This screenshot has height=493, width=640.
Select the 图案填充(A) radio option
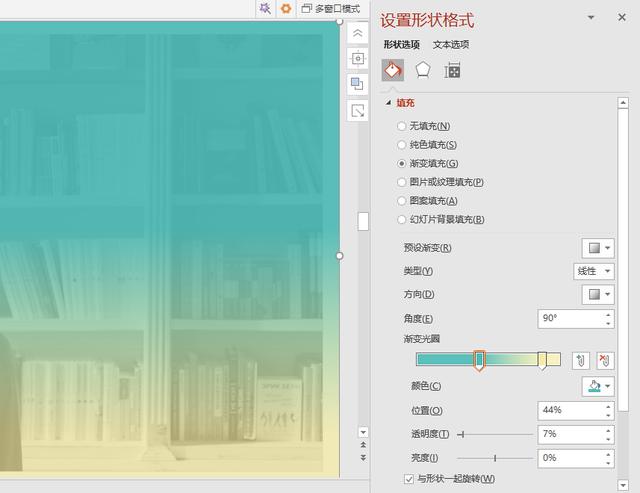point(402,201)
